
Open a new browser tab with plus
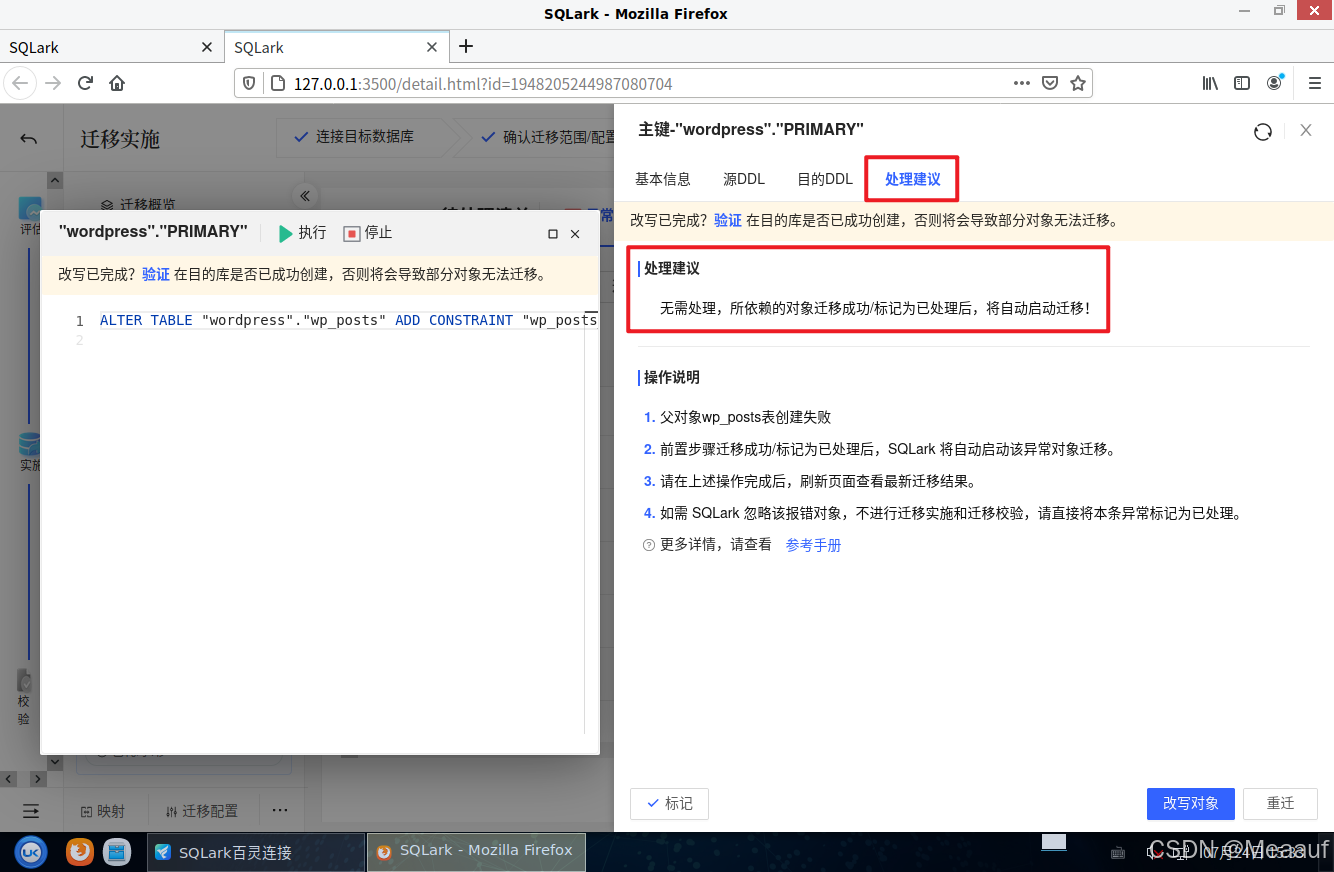(466, 46)
